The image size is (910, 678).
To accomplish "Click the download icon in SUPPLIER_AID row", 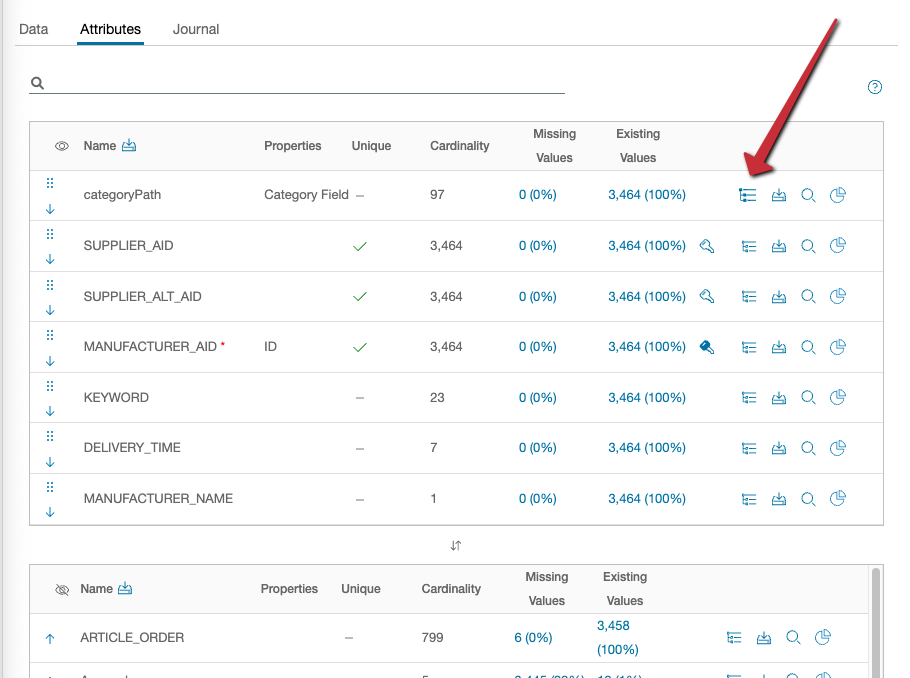I will click(x=779, y=246).
